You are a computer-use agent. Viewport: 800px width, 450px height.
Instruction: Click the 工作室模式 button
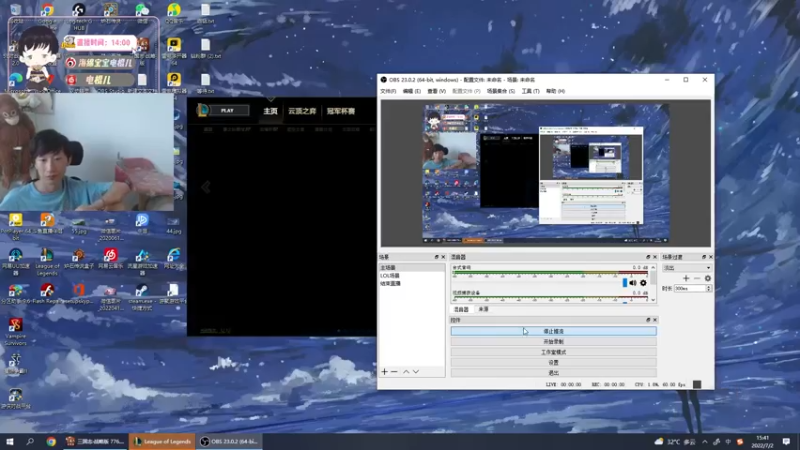click(x=553, y=352)
